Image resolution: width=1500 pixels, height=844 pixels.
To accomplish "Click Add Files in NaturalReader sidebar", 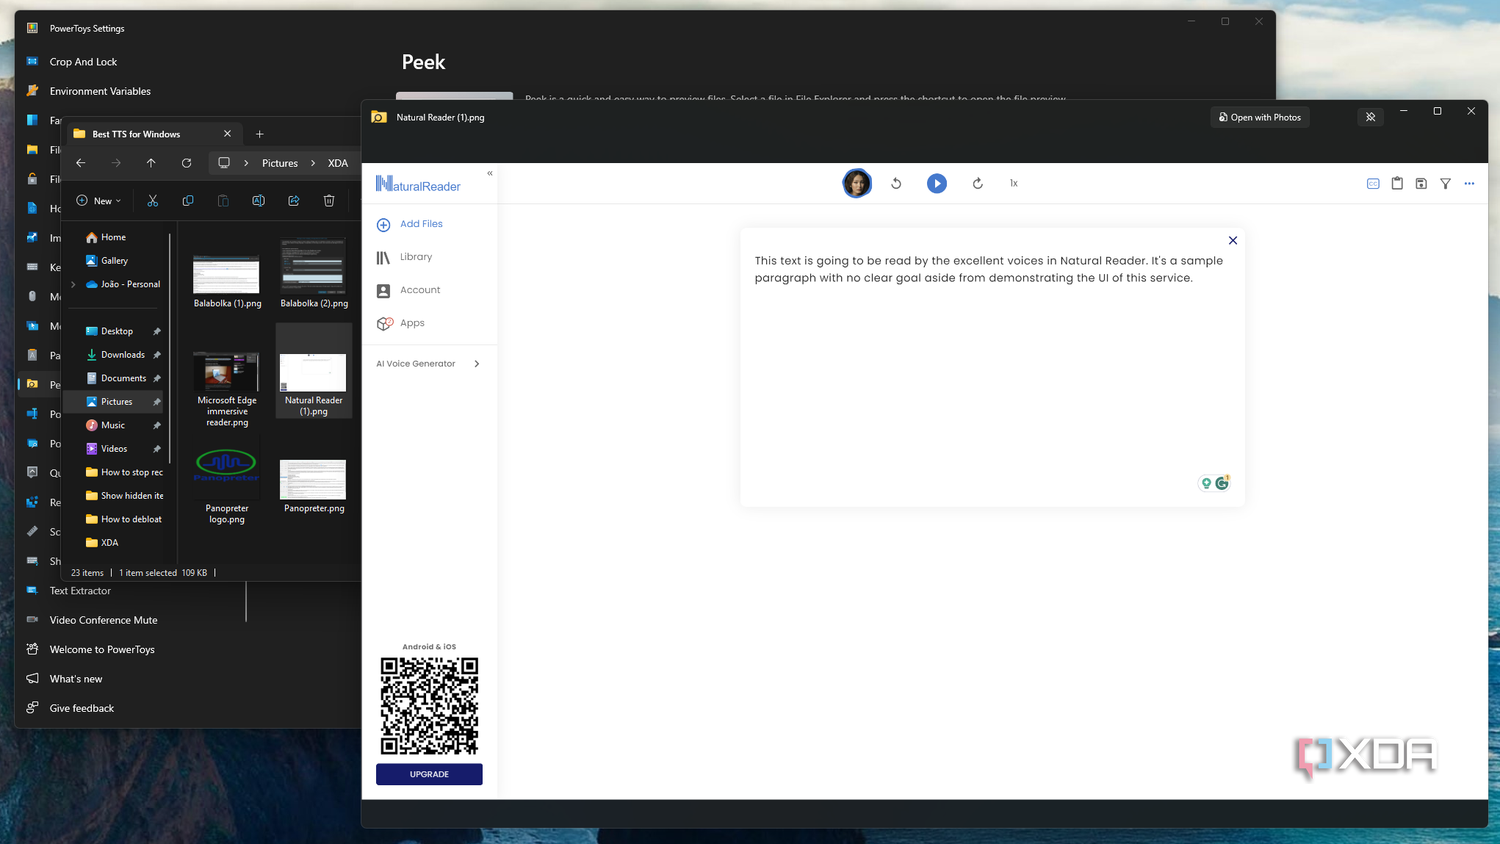I will [410, 224].
